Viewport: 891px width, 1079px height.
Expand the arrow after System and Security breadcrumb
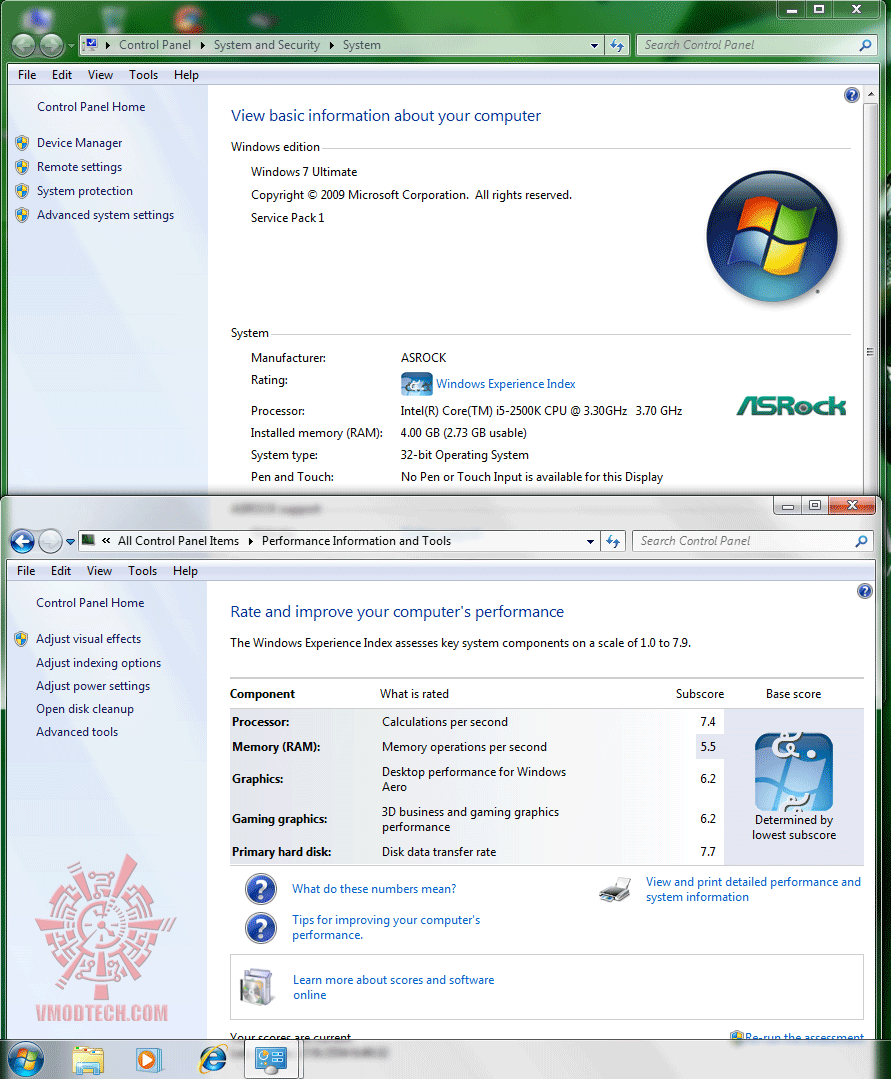point(332,45)
